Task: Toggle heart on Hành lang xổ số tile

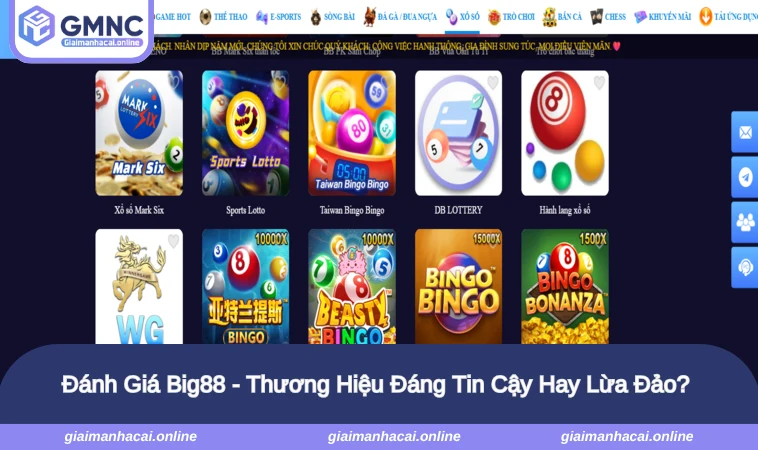Action: coord(599,83)
